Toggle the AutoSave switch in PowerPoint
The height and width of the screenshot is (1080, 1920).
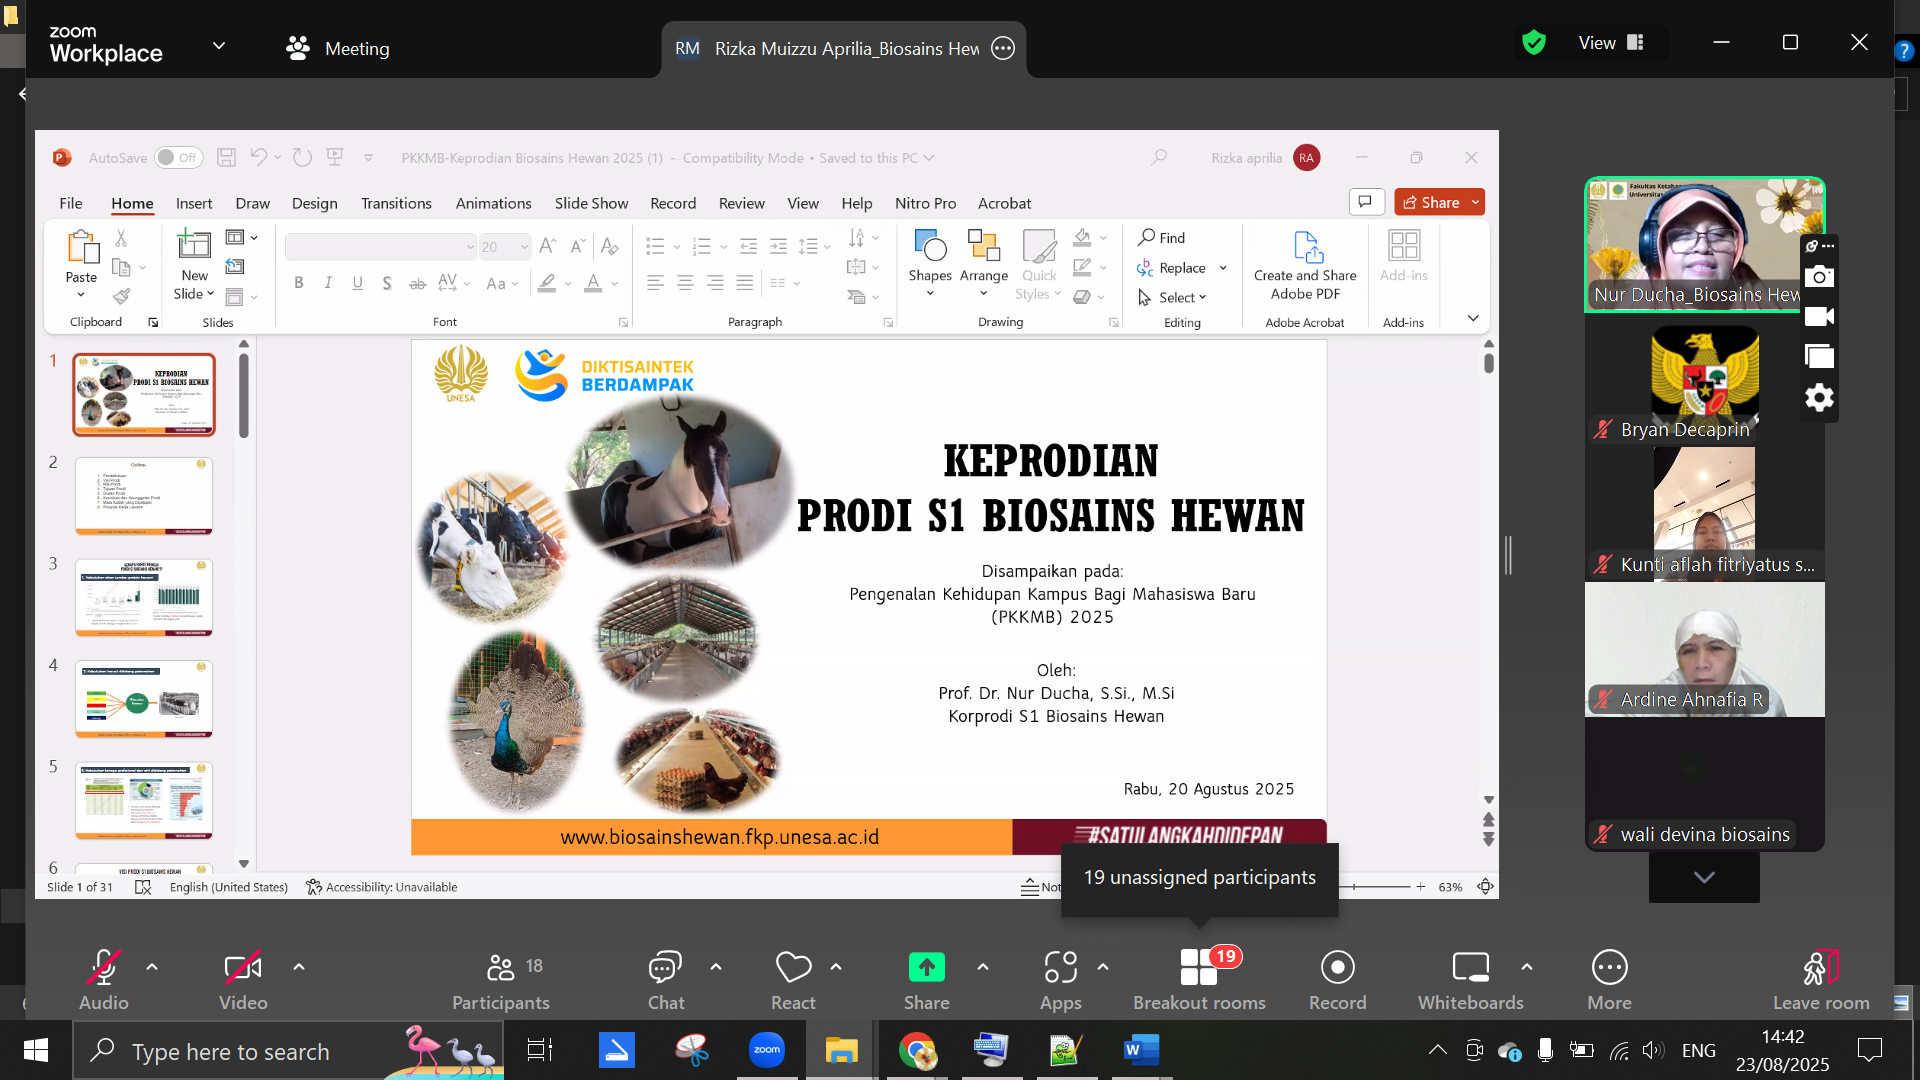[x=179, y=158]
